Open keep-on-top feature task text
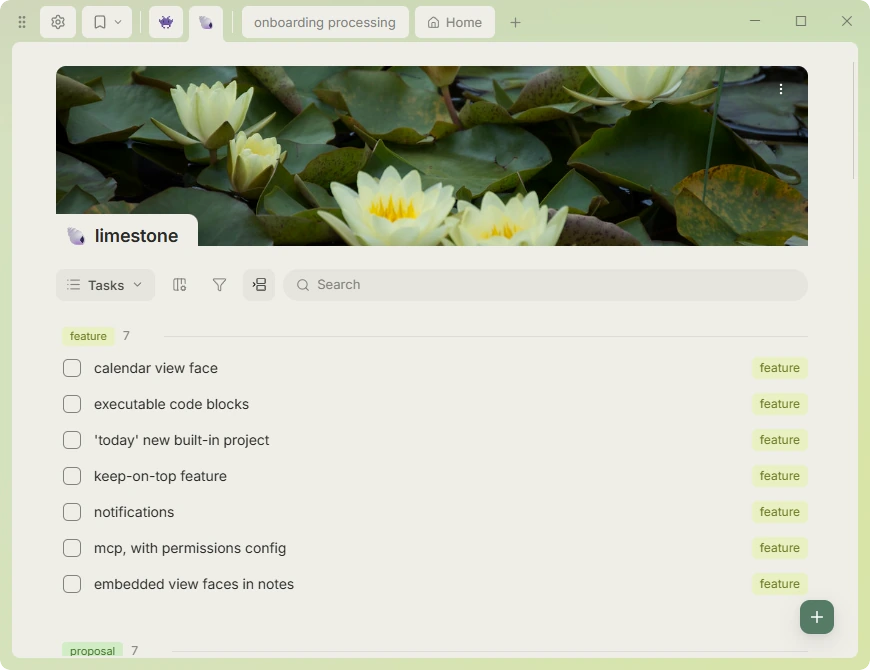The height and width of the screenshot is (670, 870). 160,476
